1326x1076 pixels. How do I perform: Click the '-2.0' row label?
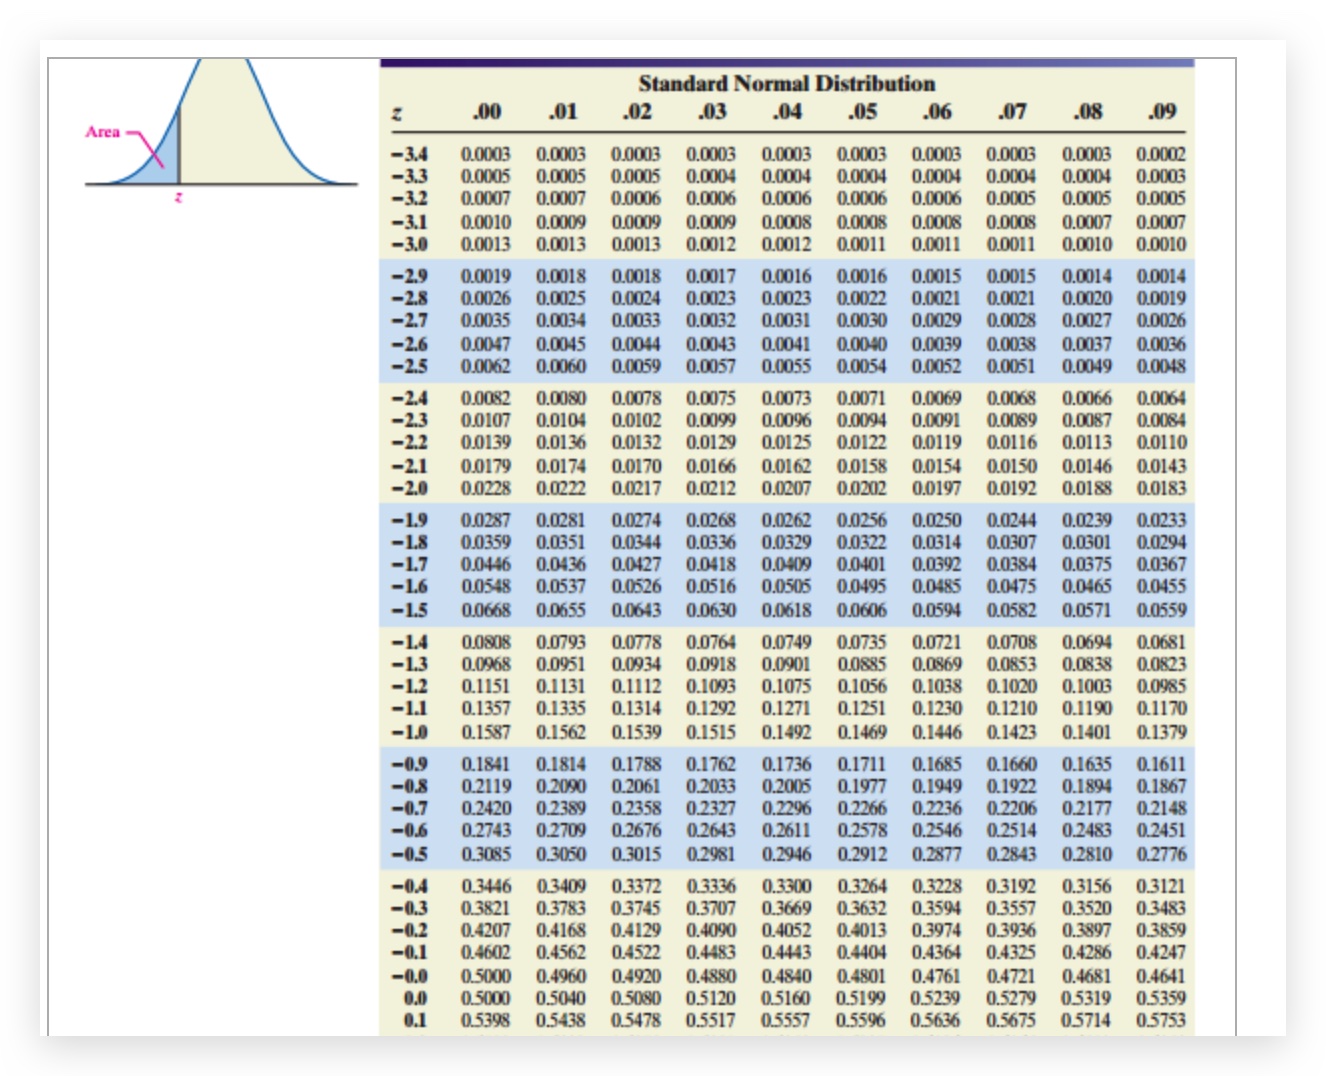coord(409,488)
